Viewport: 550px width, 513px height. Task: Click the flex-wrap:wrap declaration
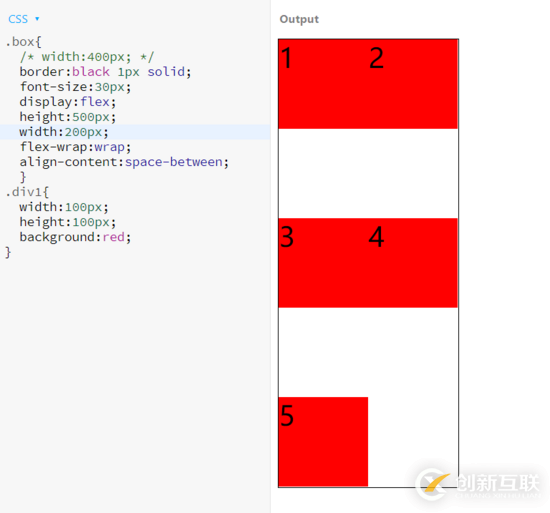point(75,147)
